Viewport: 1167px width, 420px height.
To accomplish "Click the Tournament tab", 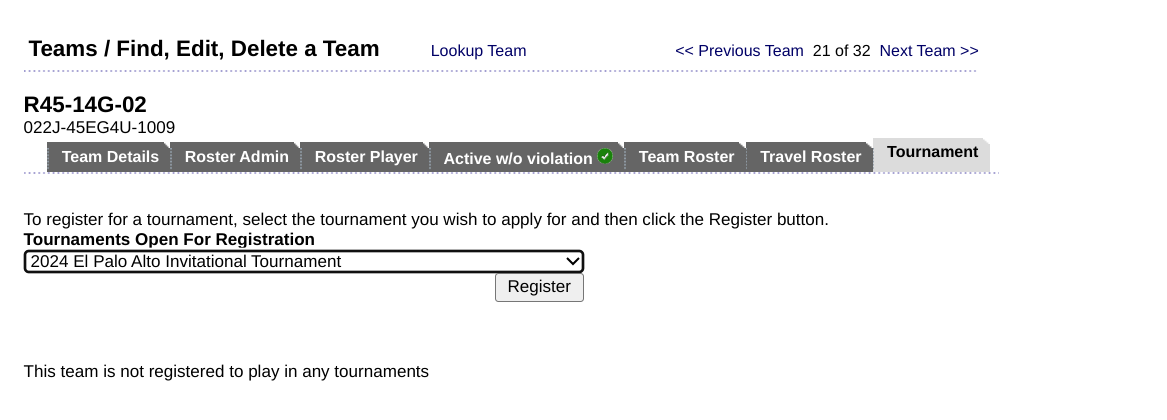I will pos(932,152).
